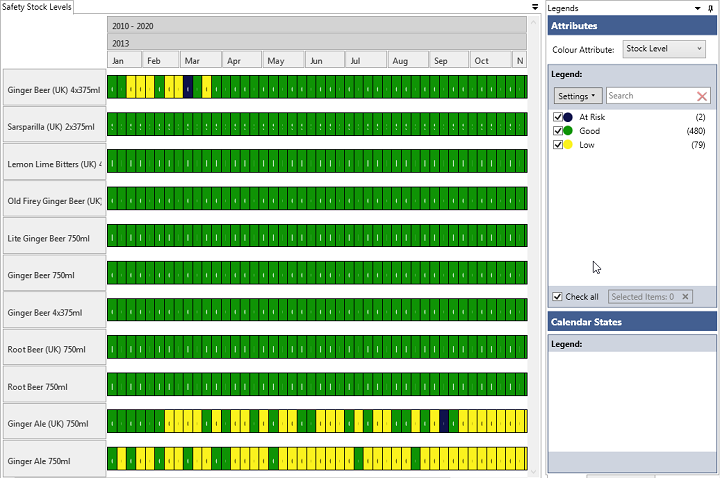Open the Settings dropdown in Legend
The height and width of the screenshot is (478, 720).
click(x=578, y=96)
